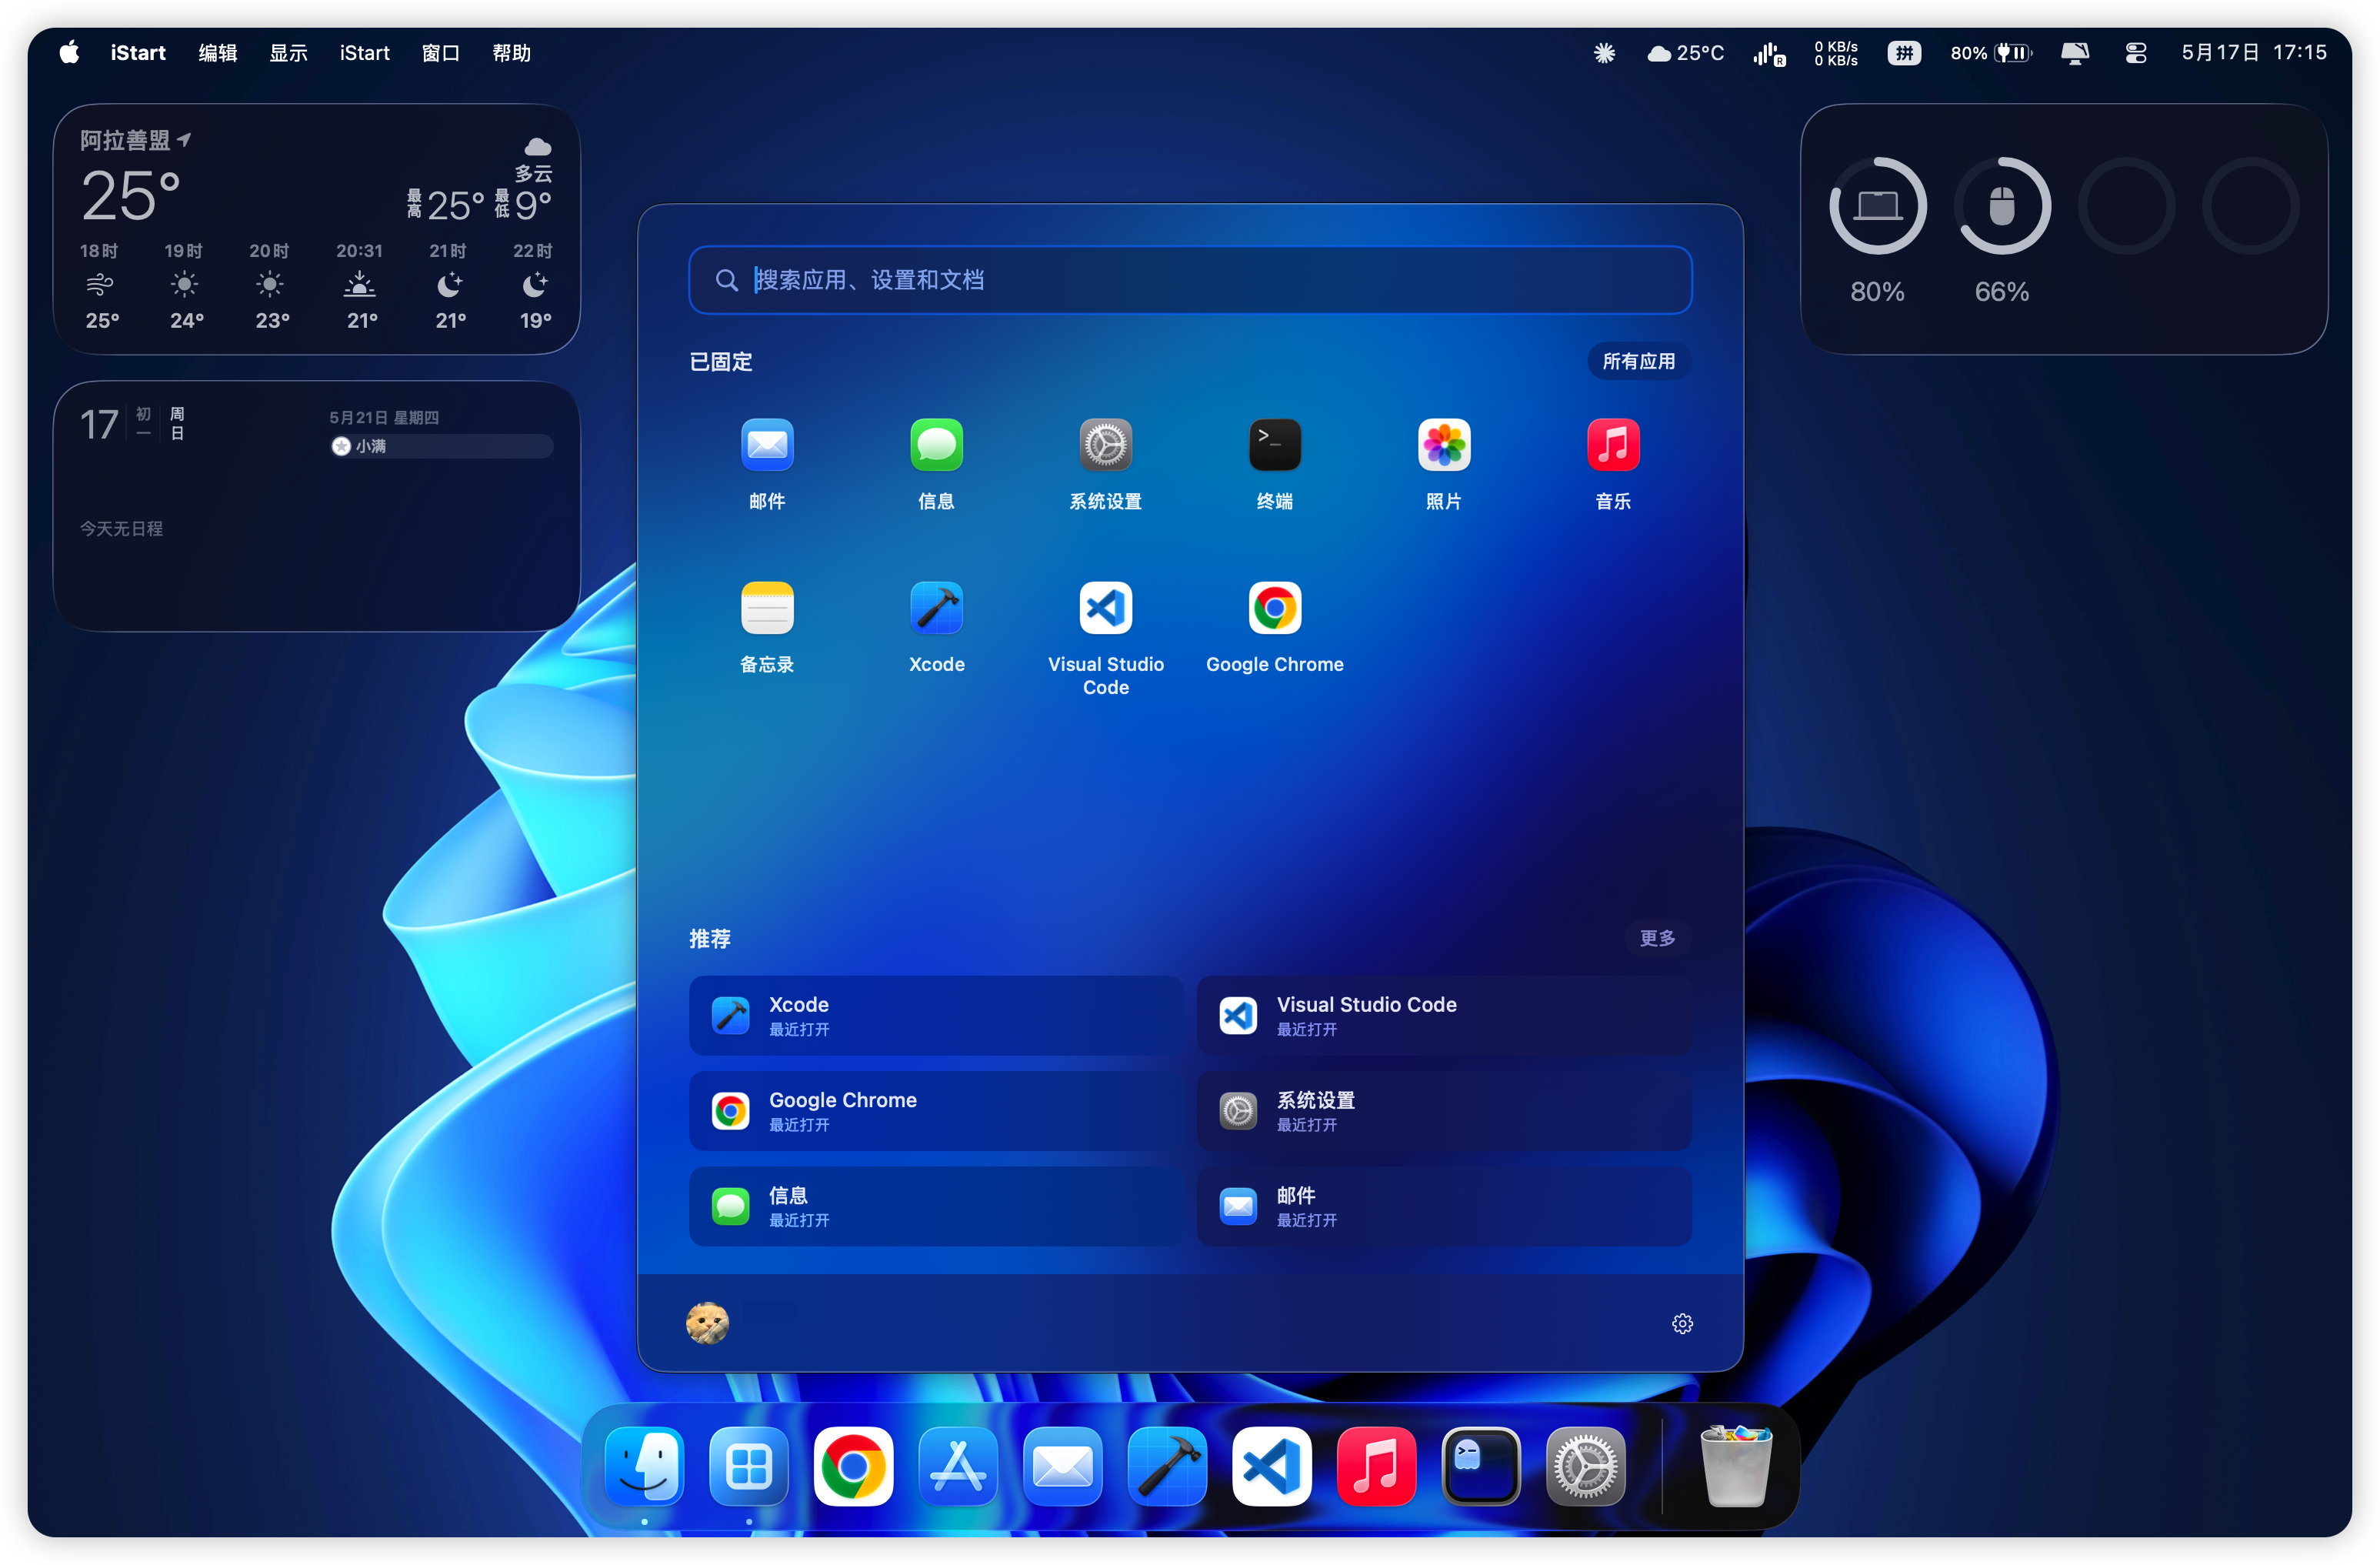The height and width of the screenshot is (1565, 2380).
Task: Open the terminal-style app in the Dock
Action: [1480, 1467]
